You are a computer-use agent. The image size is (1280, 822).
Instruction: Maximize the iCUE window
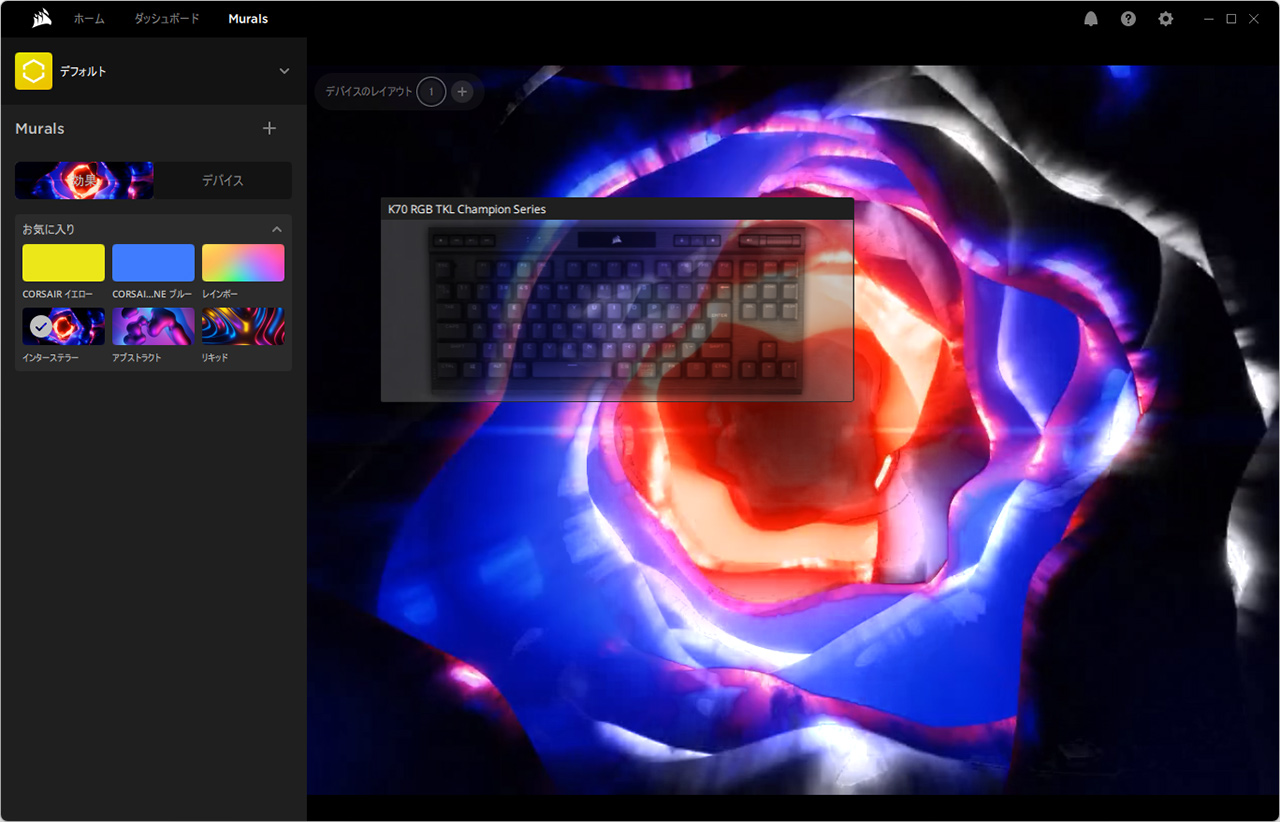tap(1231, 18)
